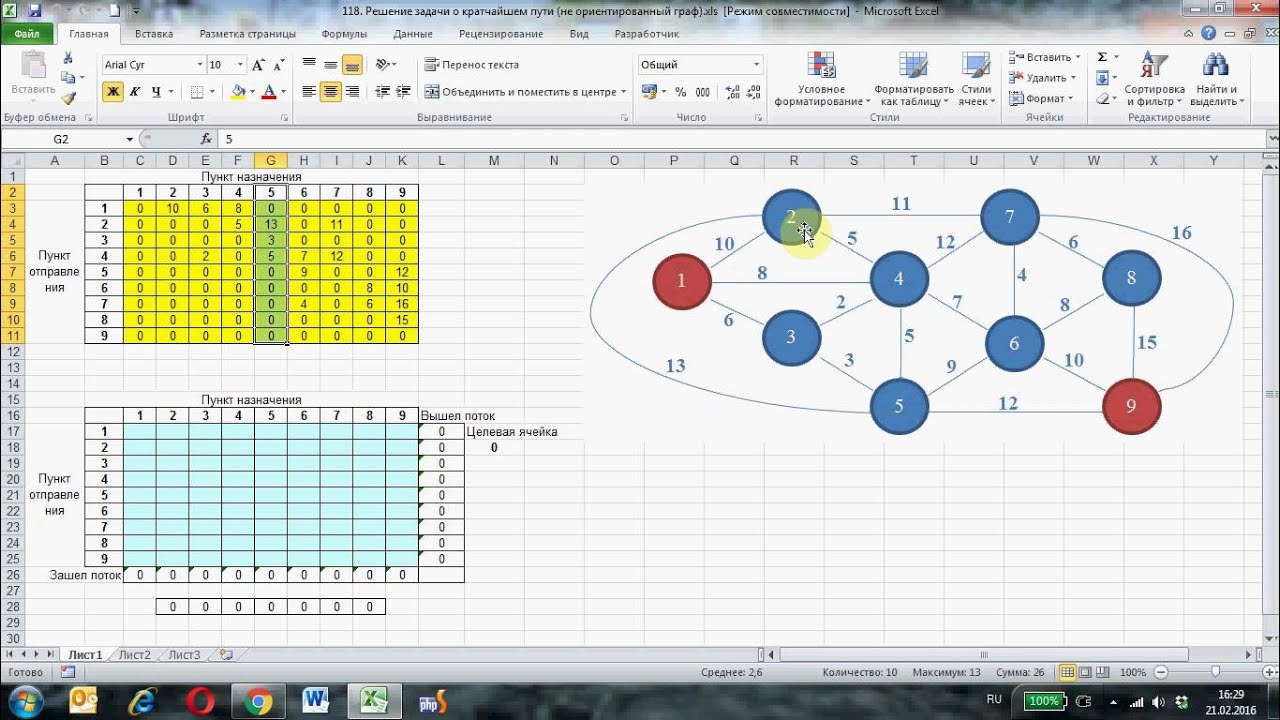Select the Лист3 sheet tab
Image resolution: width=1280 pixels, height=720 pixels.
coord(184,655)
